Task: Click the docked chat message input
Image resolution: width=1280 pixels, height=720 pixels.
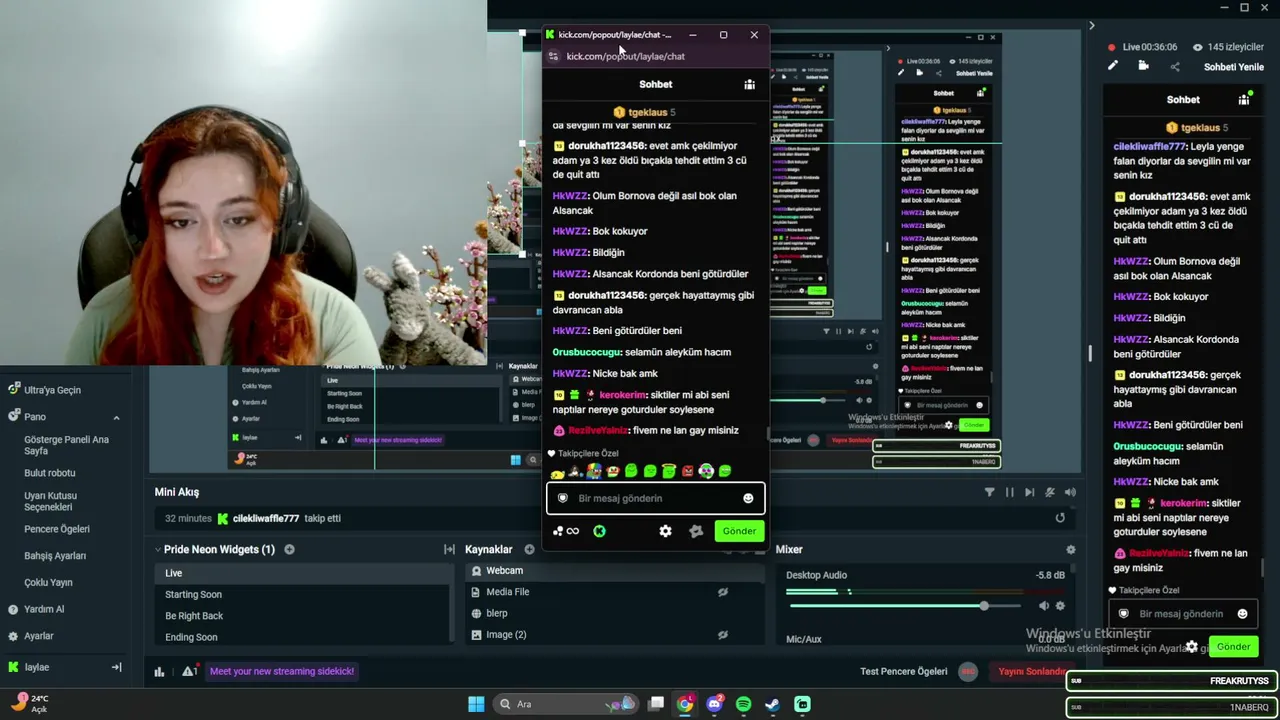Action: [1183, 614]
